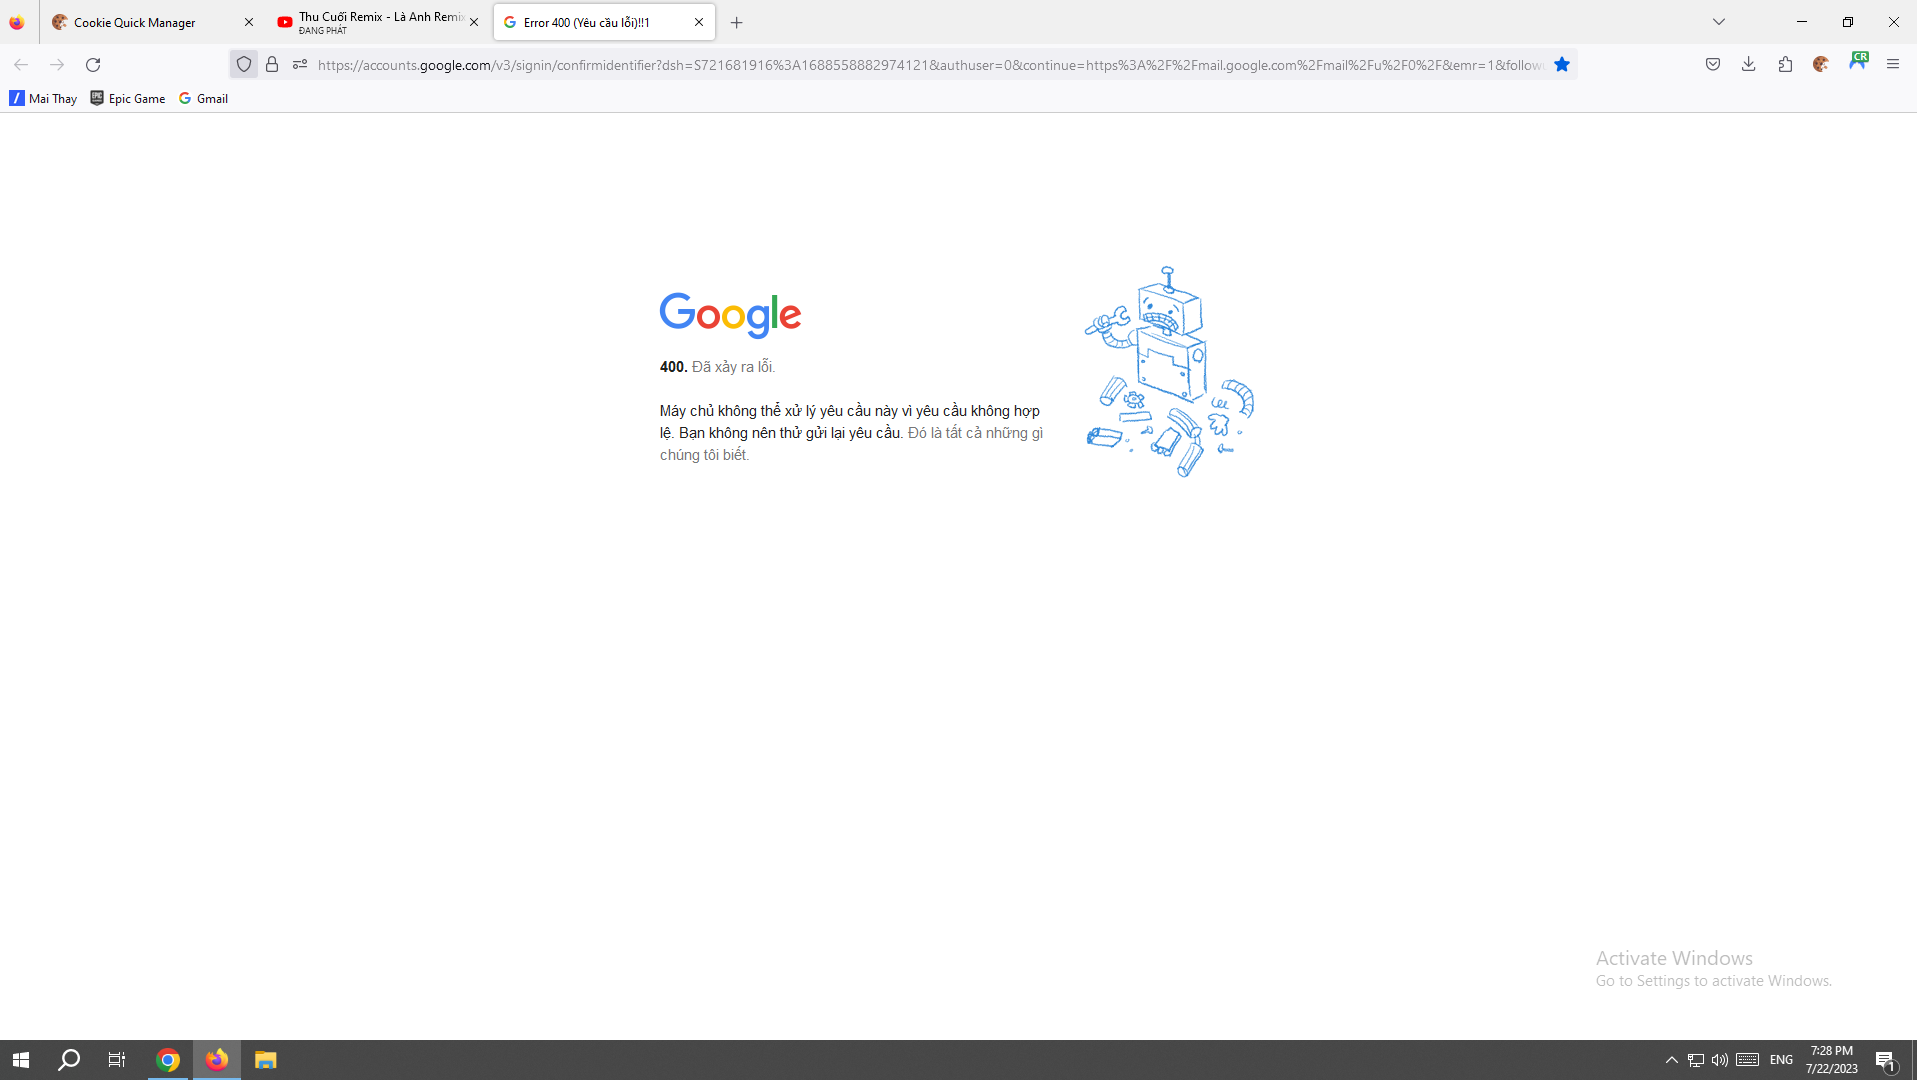Change ENG input language
This screenshot has width=1917, height=1080.
pyautogui.click(x=1781, y=1060)
